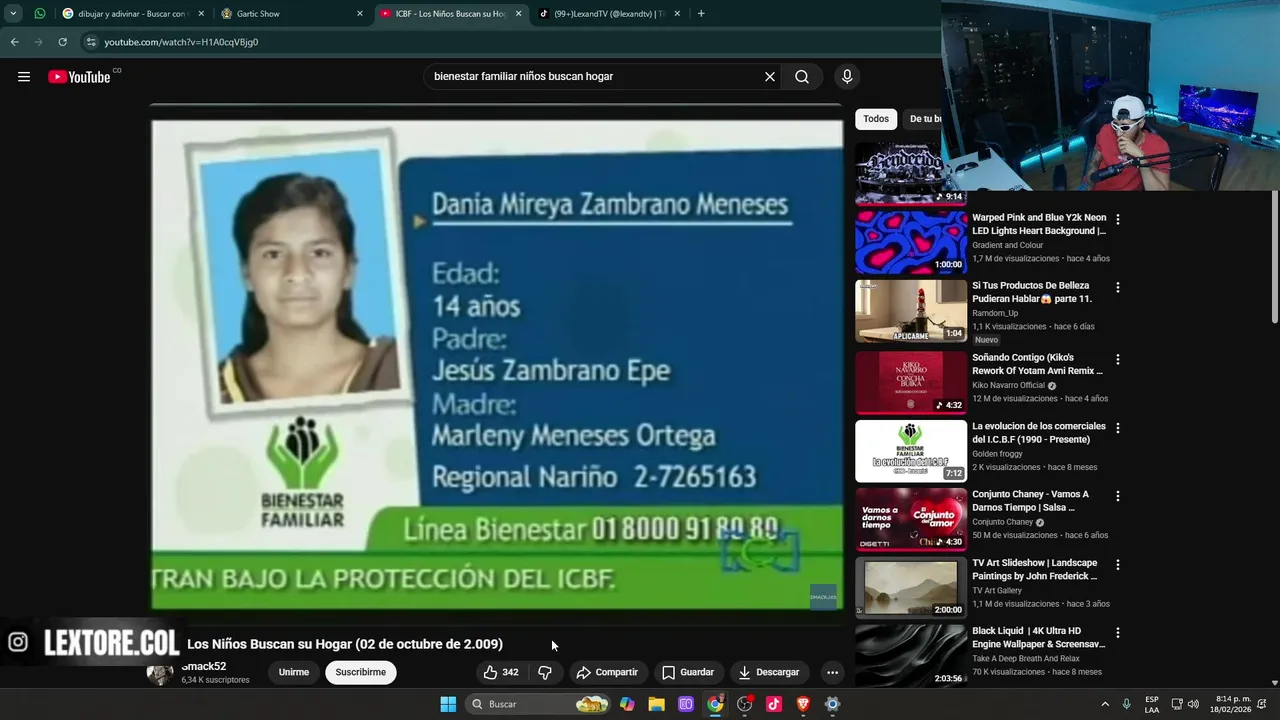Switch to the dibujar y adivinar tab
1280x720 pixels.
[133, 14]
